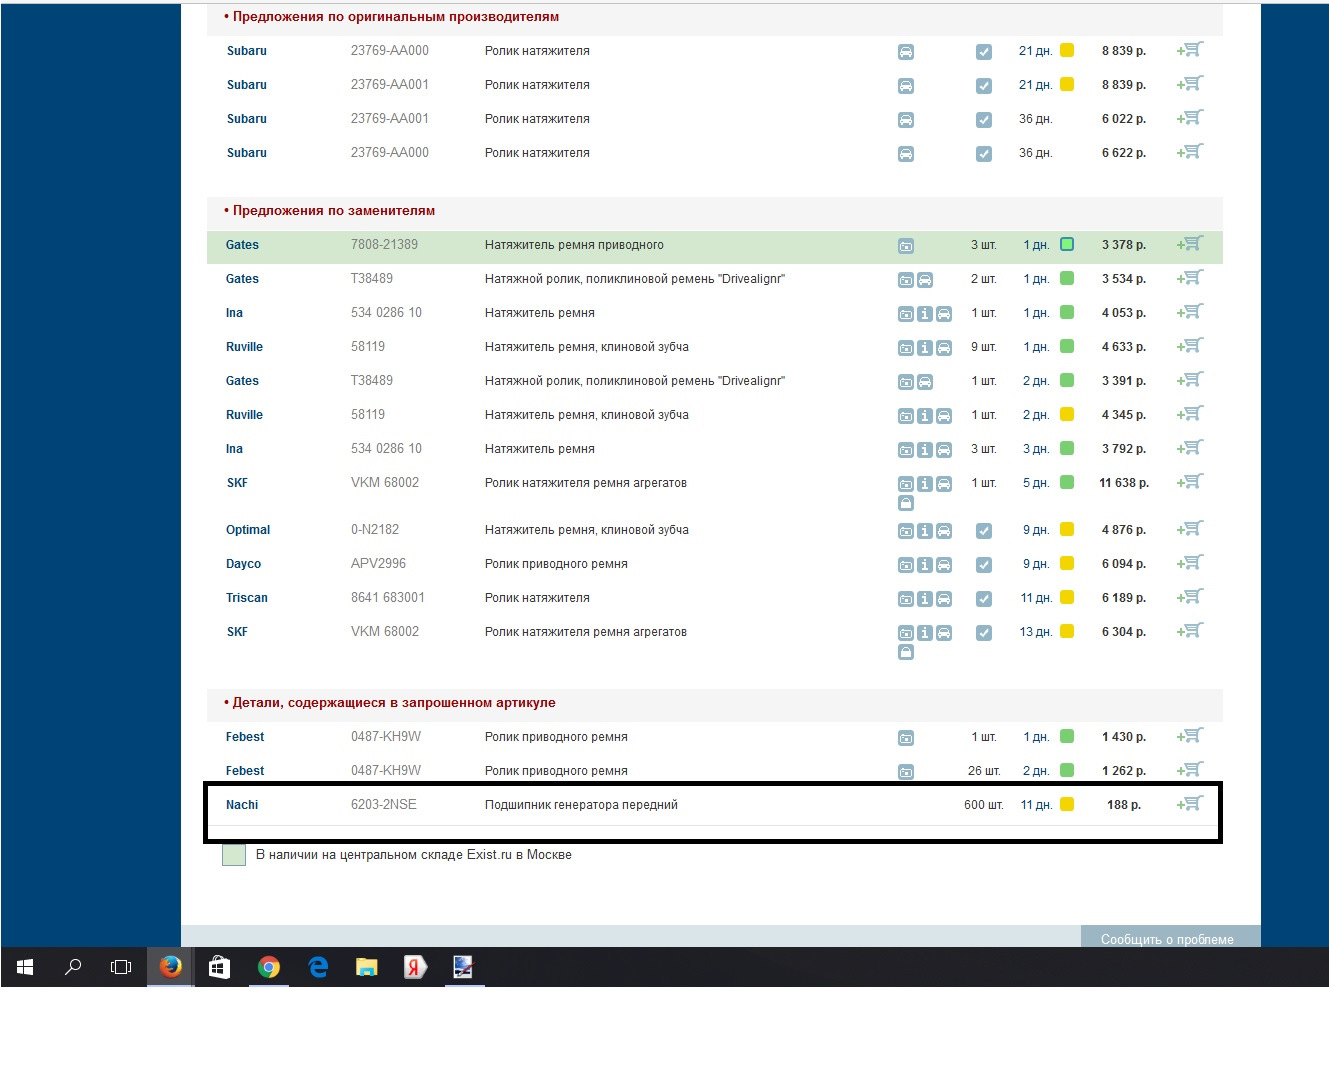Open info icon for Ina 4 053 р. row
The width and height of the screenshot is (1329, 1080).
coord(925,314)
